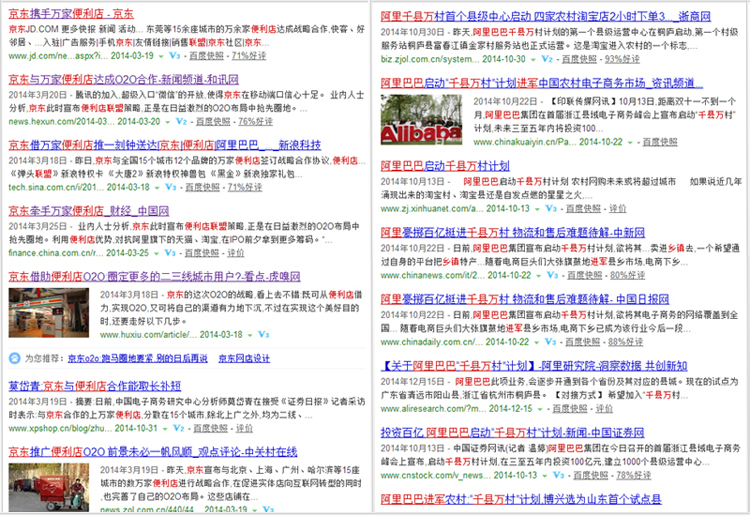750x516 pixels.
Task: Click recommended search 京东网店设计
Action: [x=244, y=358]
